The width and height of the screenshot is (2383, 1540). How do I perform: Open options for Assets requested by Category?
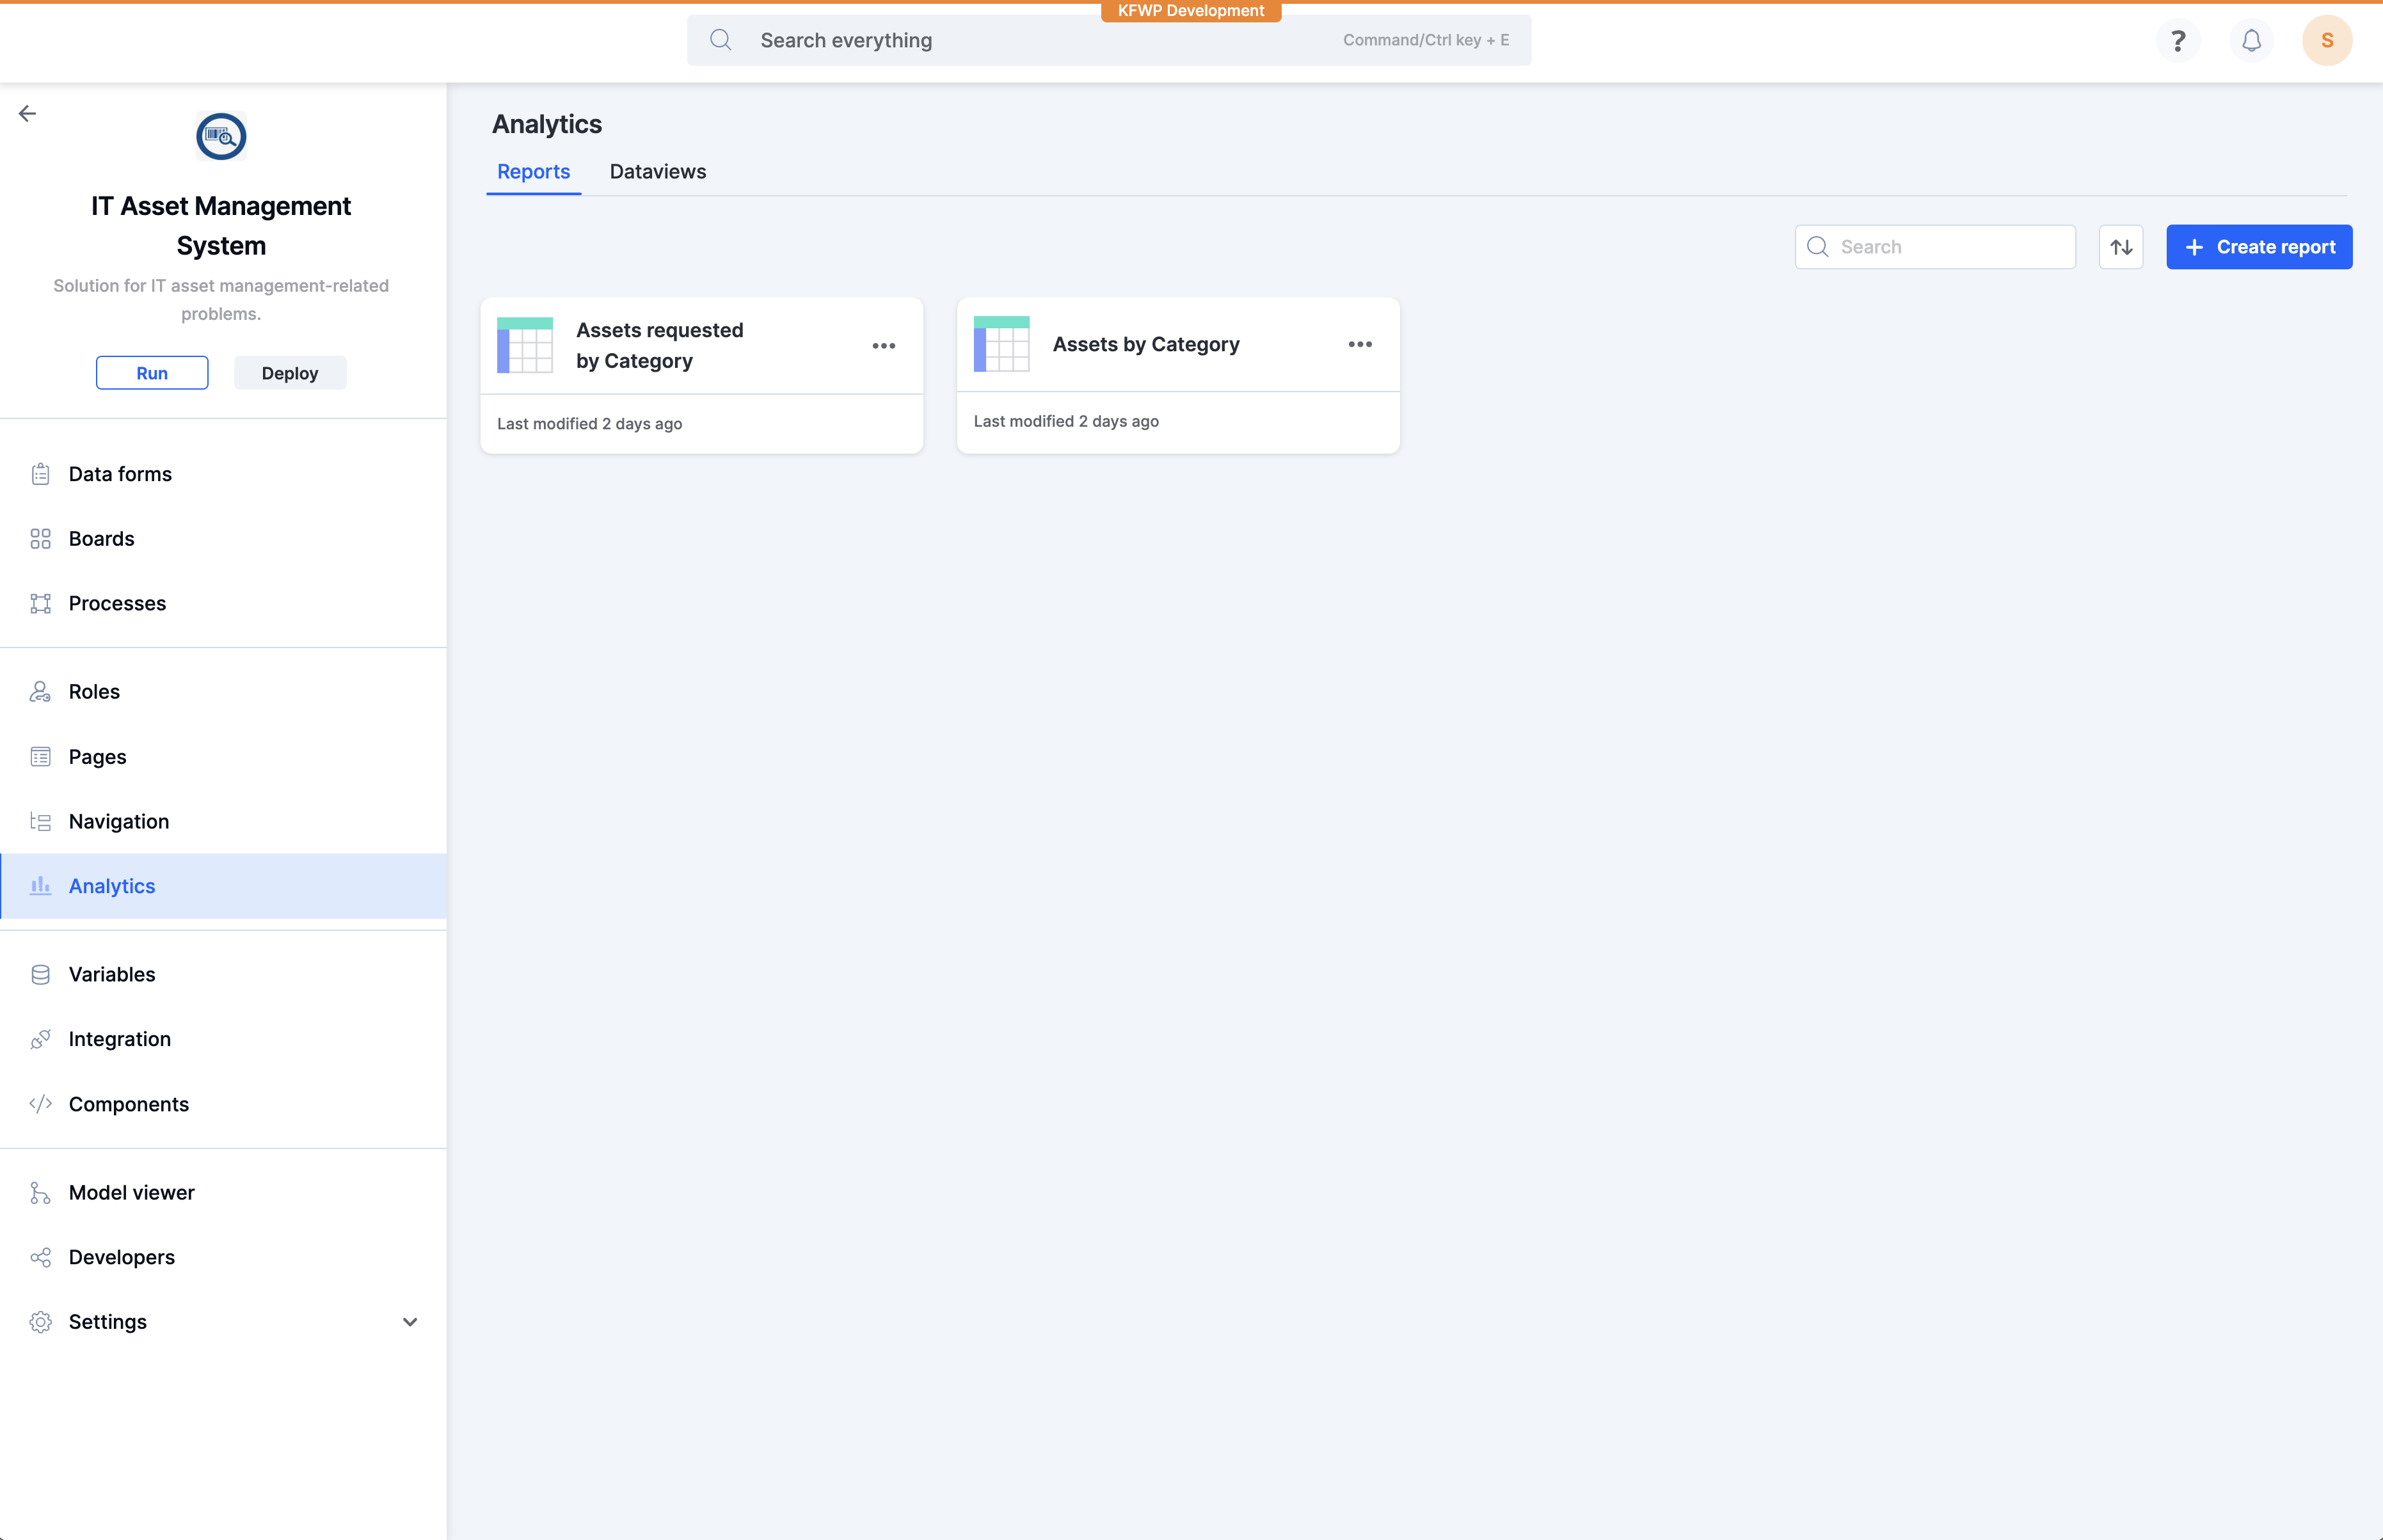883,346
